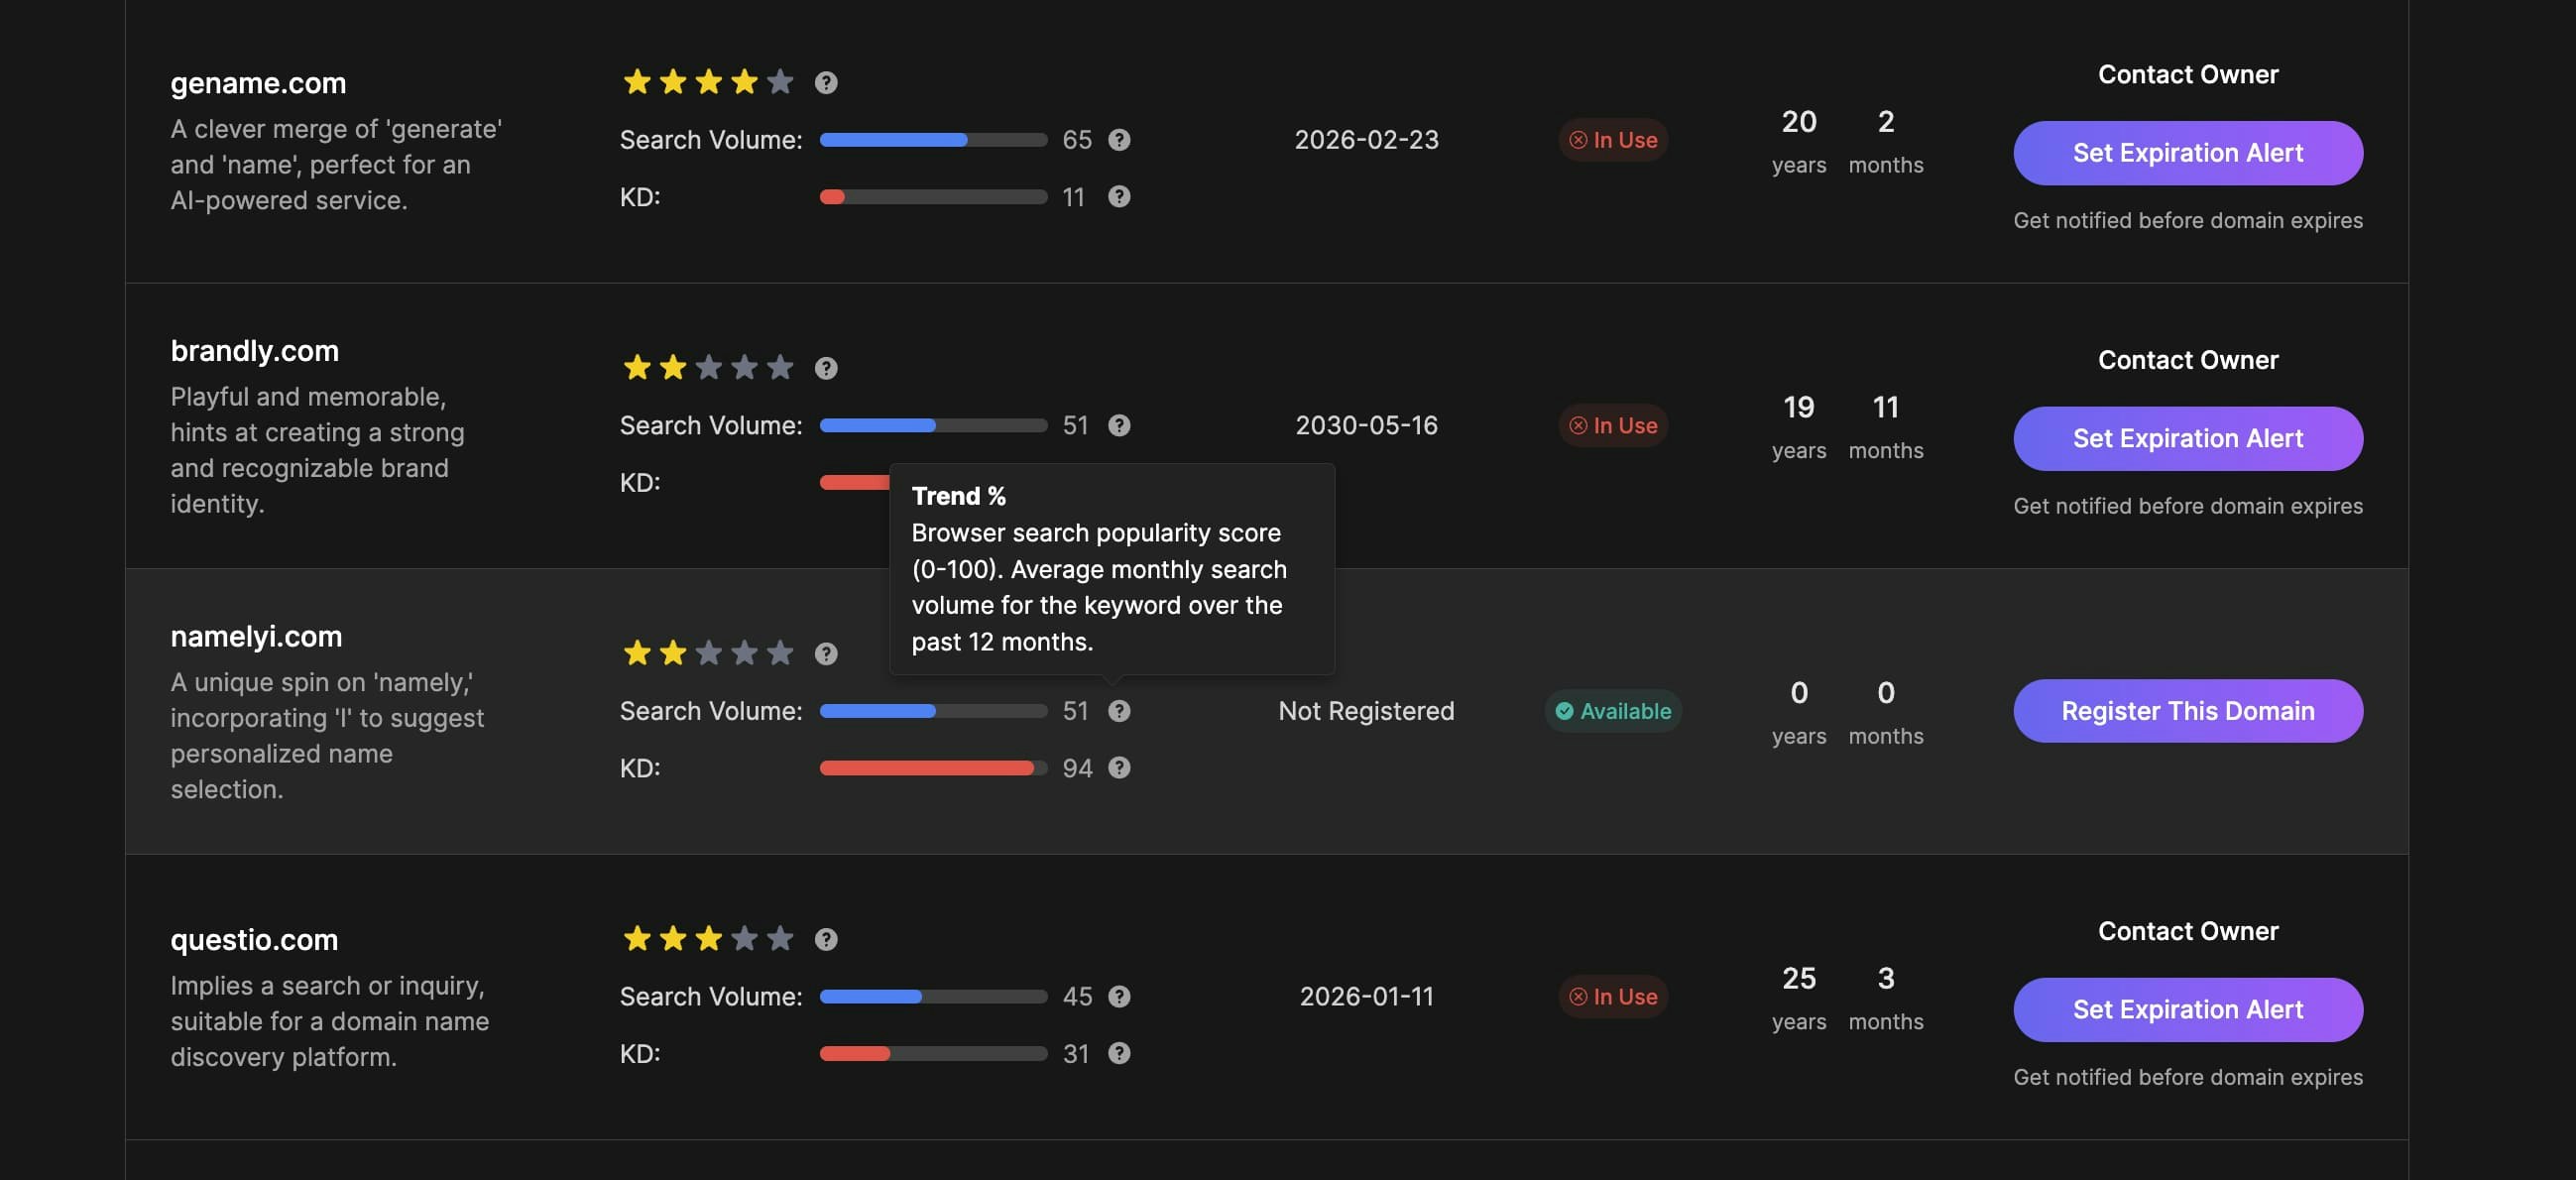Click Search Volume help icon for gename.com
2576x1180 pixels.
pos(1119,139)
